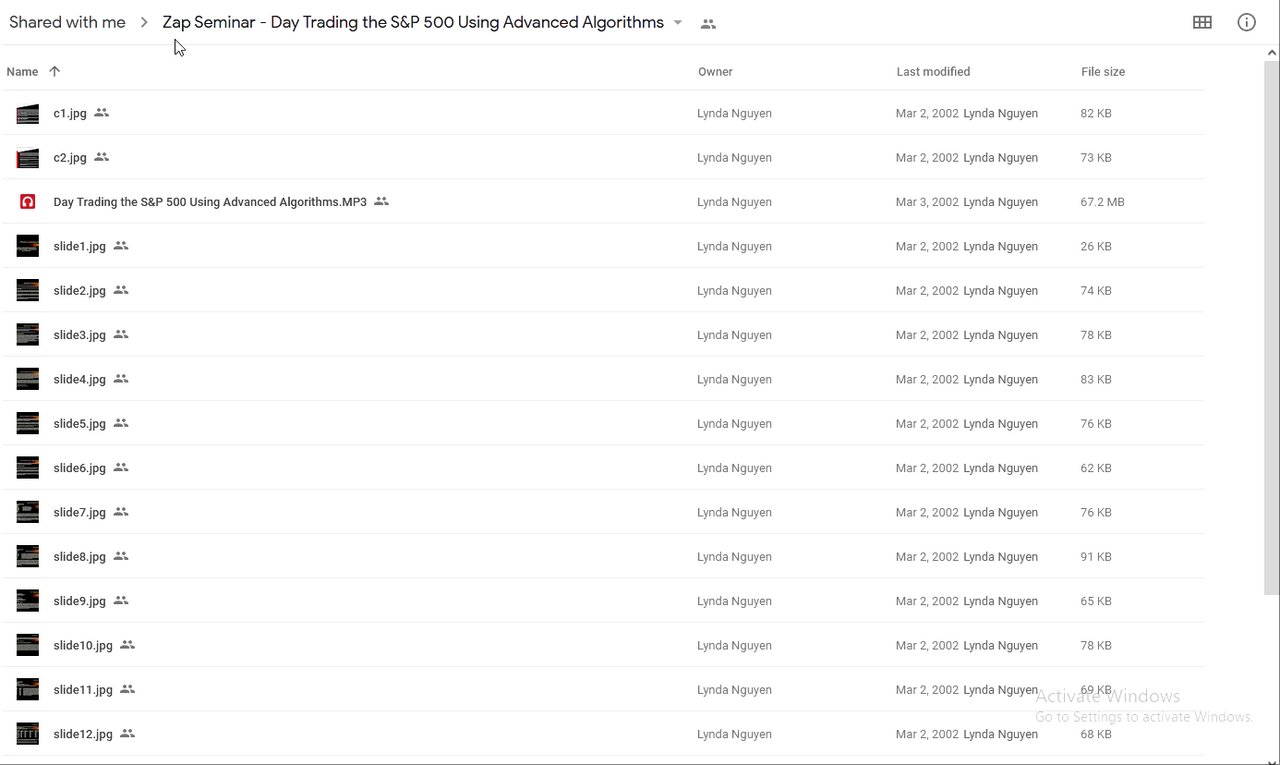The width and height of the screenshot is (1280, 765).
Task: Select slide12.jpg thumbnail icon
Action: (28, 734)
